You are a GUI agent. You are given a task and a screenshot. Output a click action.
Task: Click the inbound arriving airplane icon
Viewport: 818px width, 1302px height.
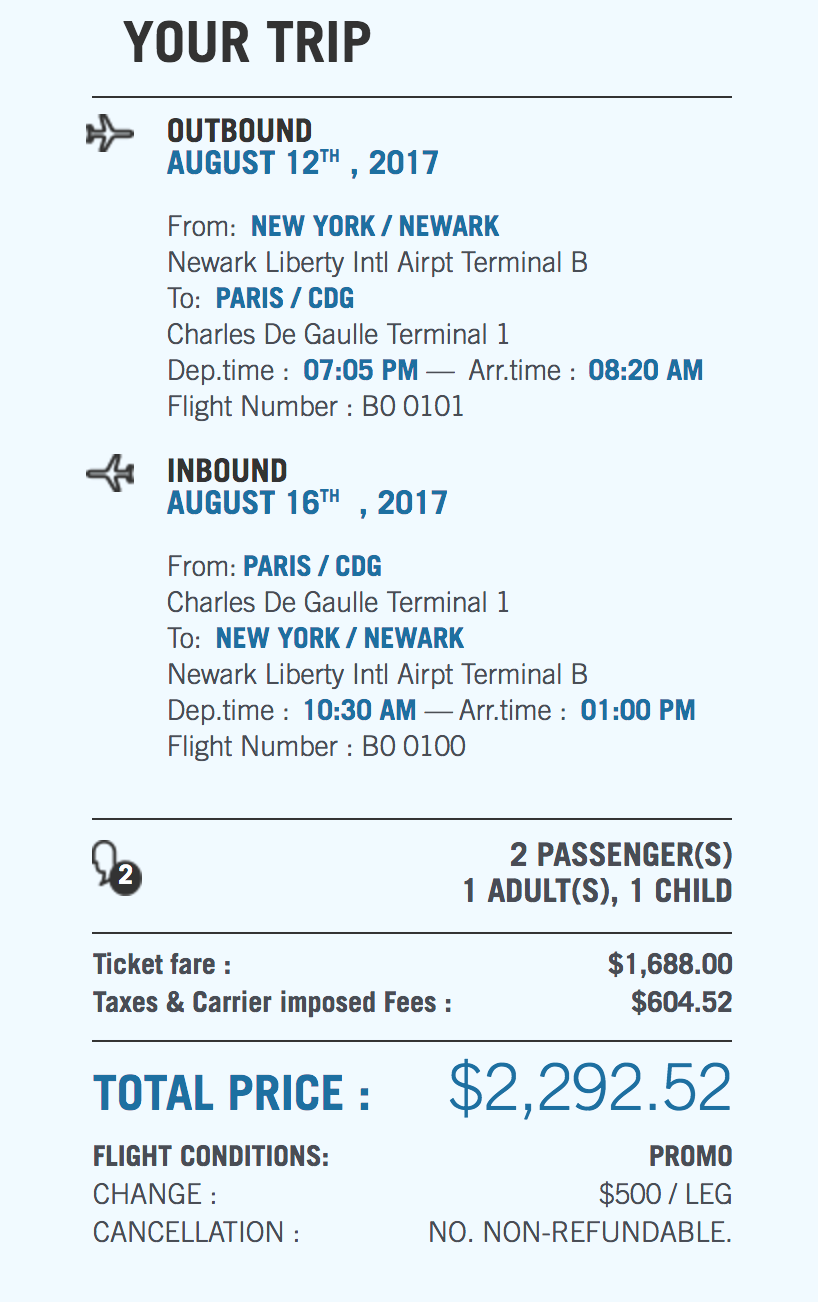click(x=109, y=472)
